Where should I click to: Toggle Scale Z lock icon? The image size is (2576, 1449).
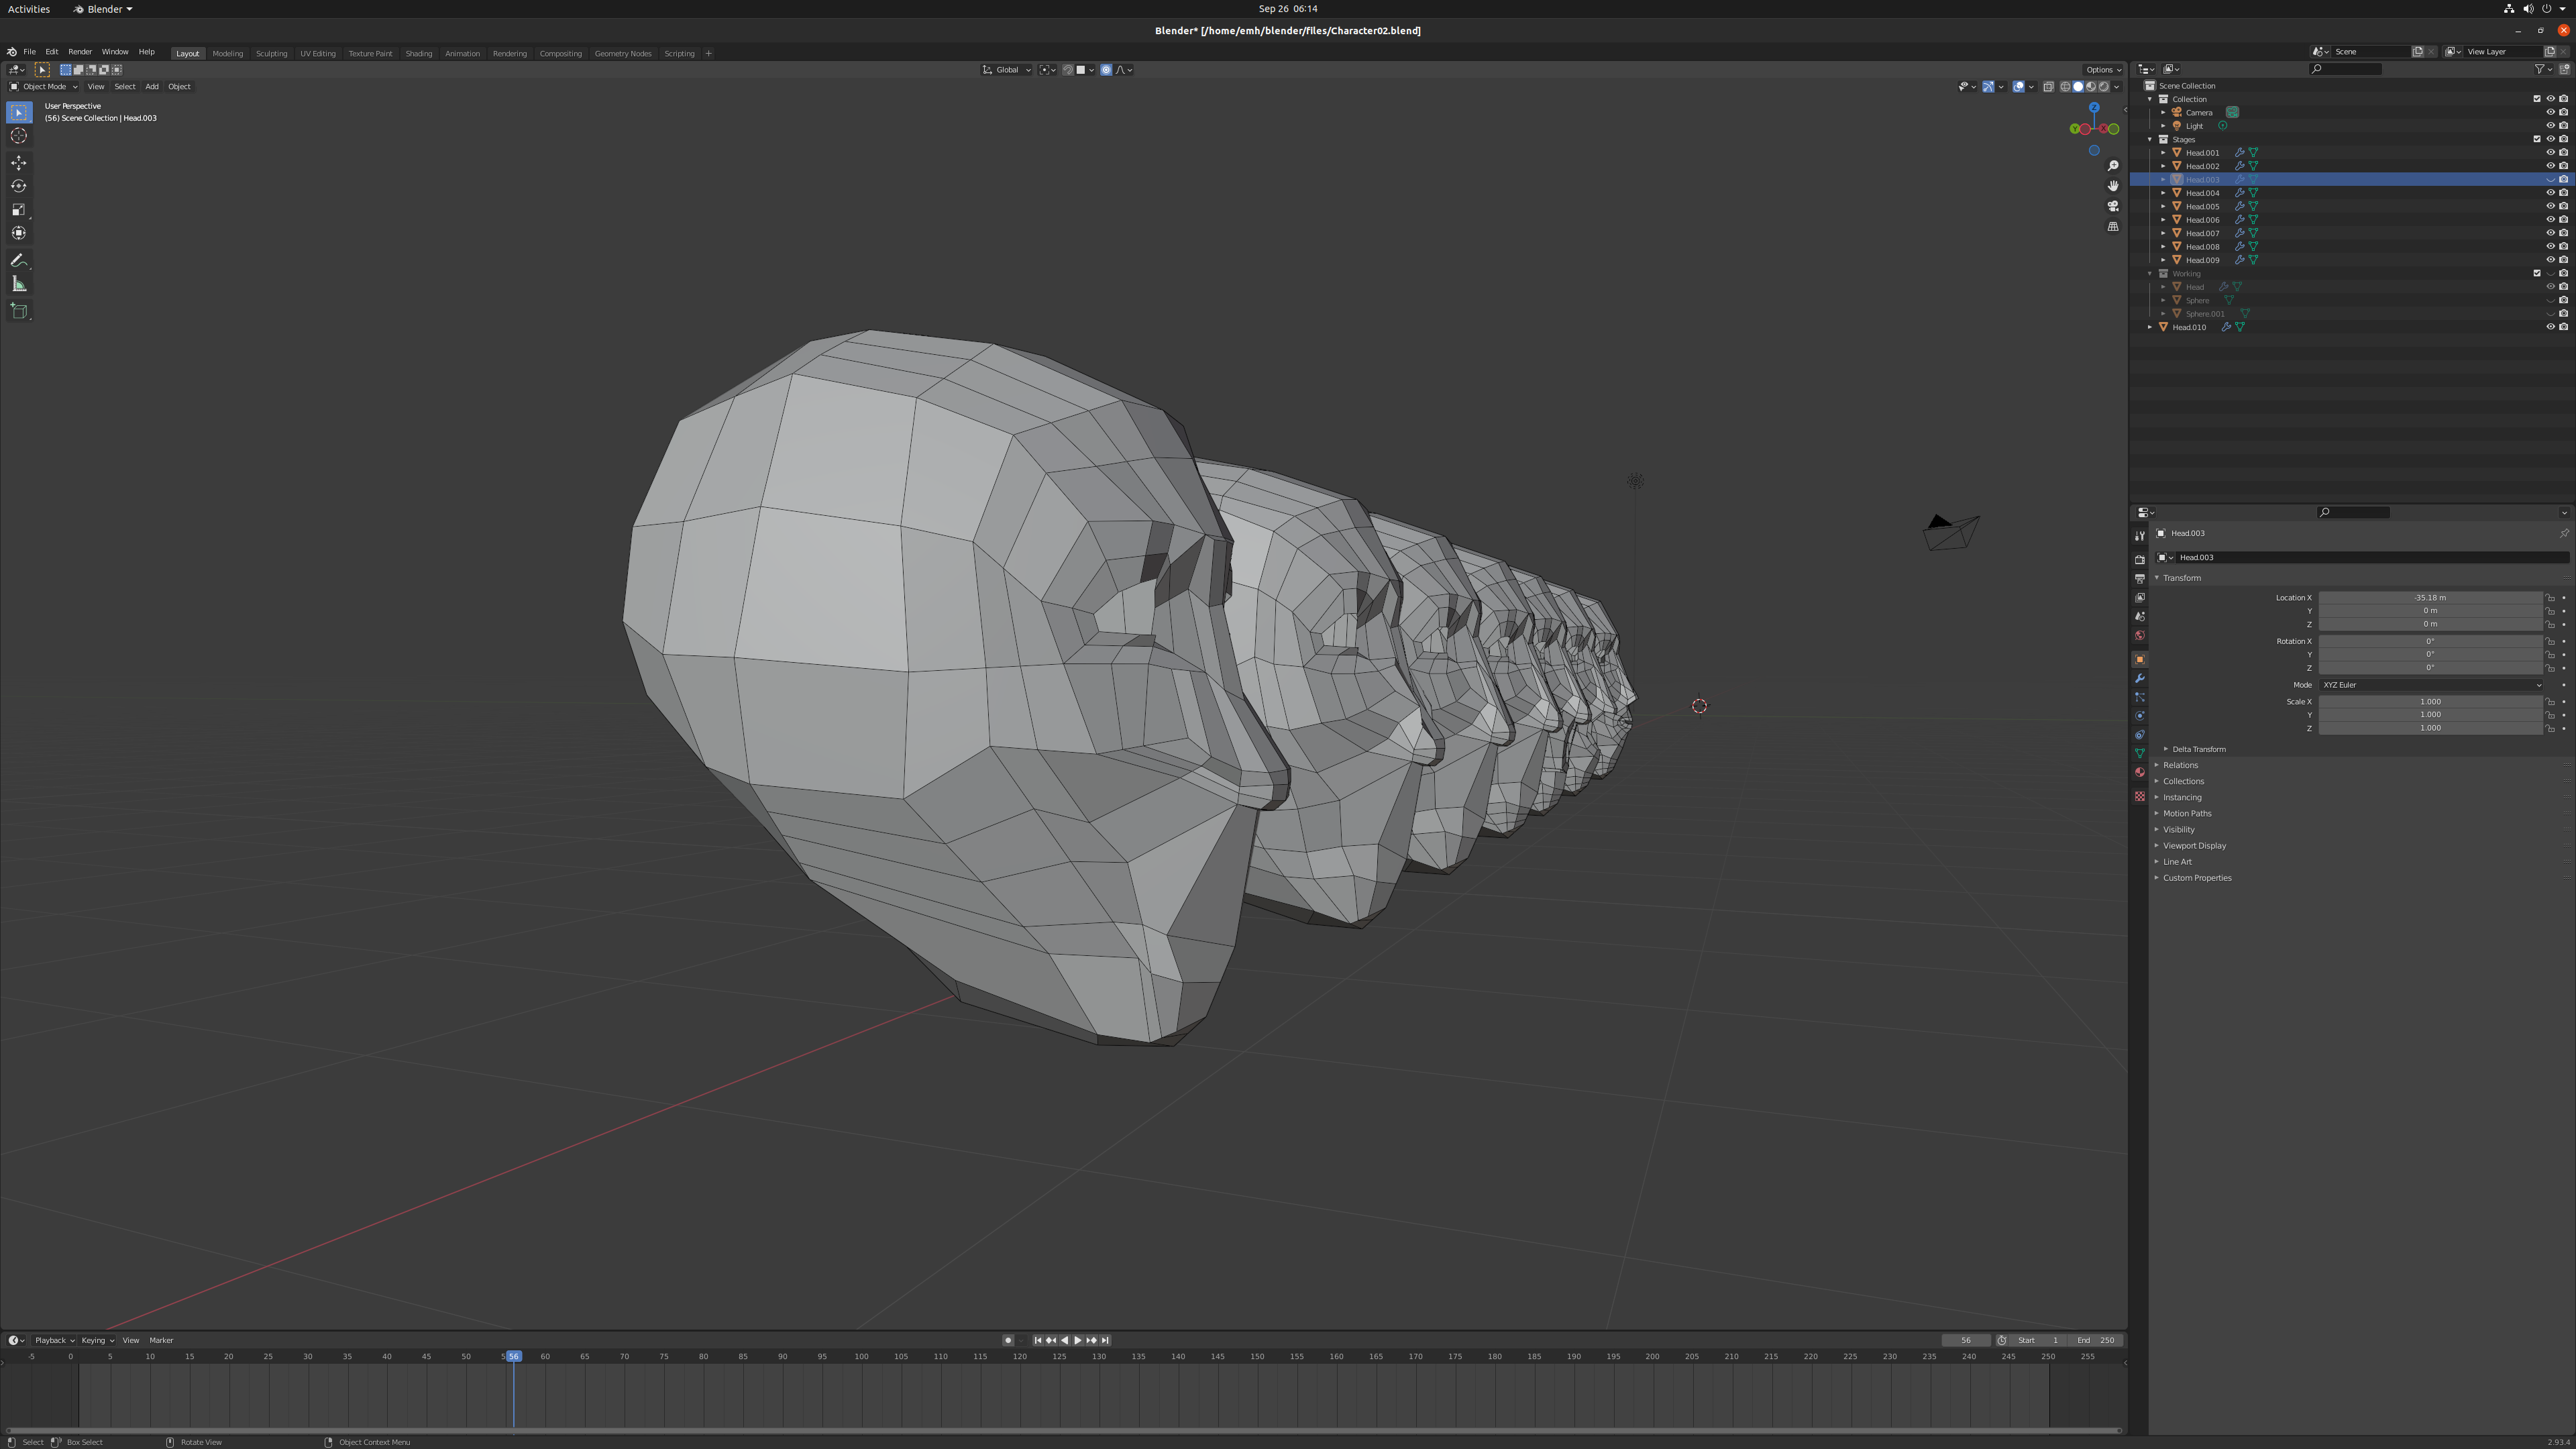(2550, 728)
